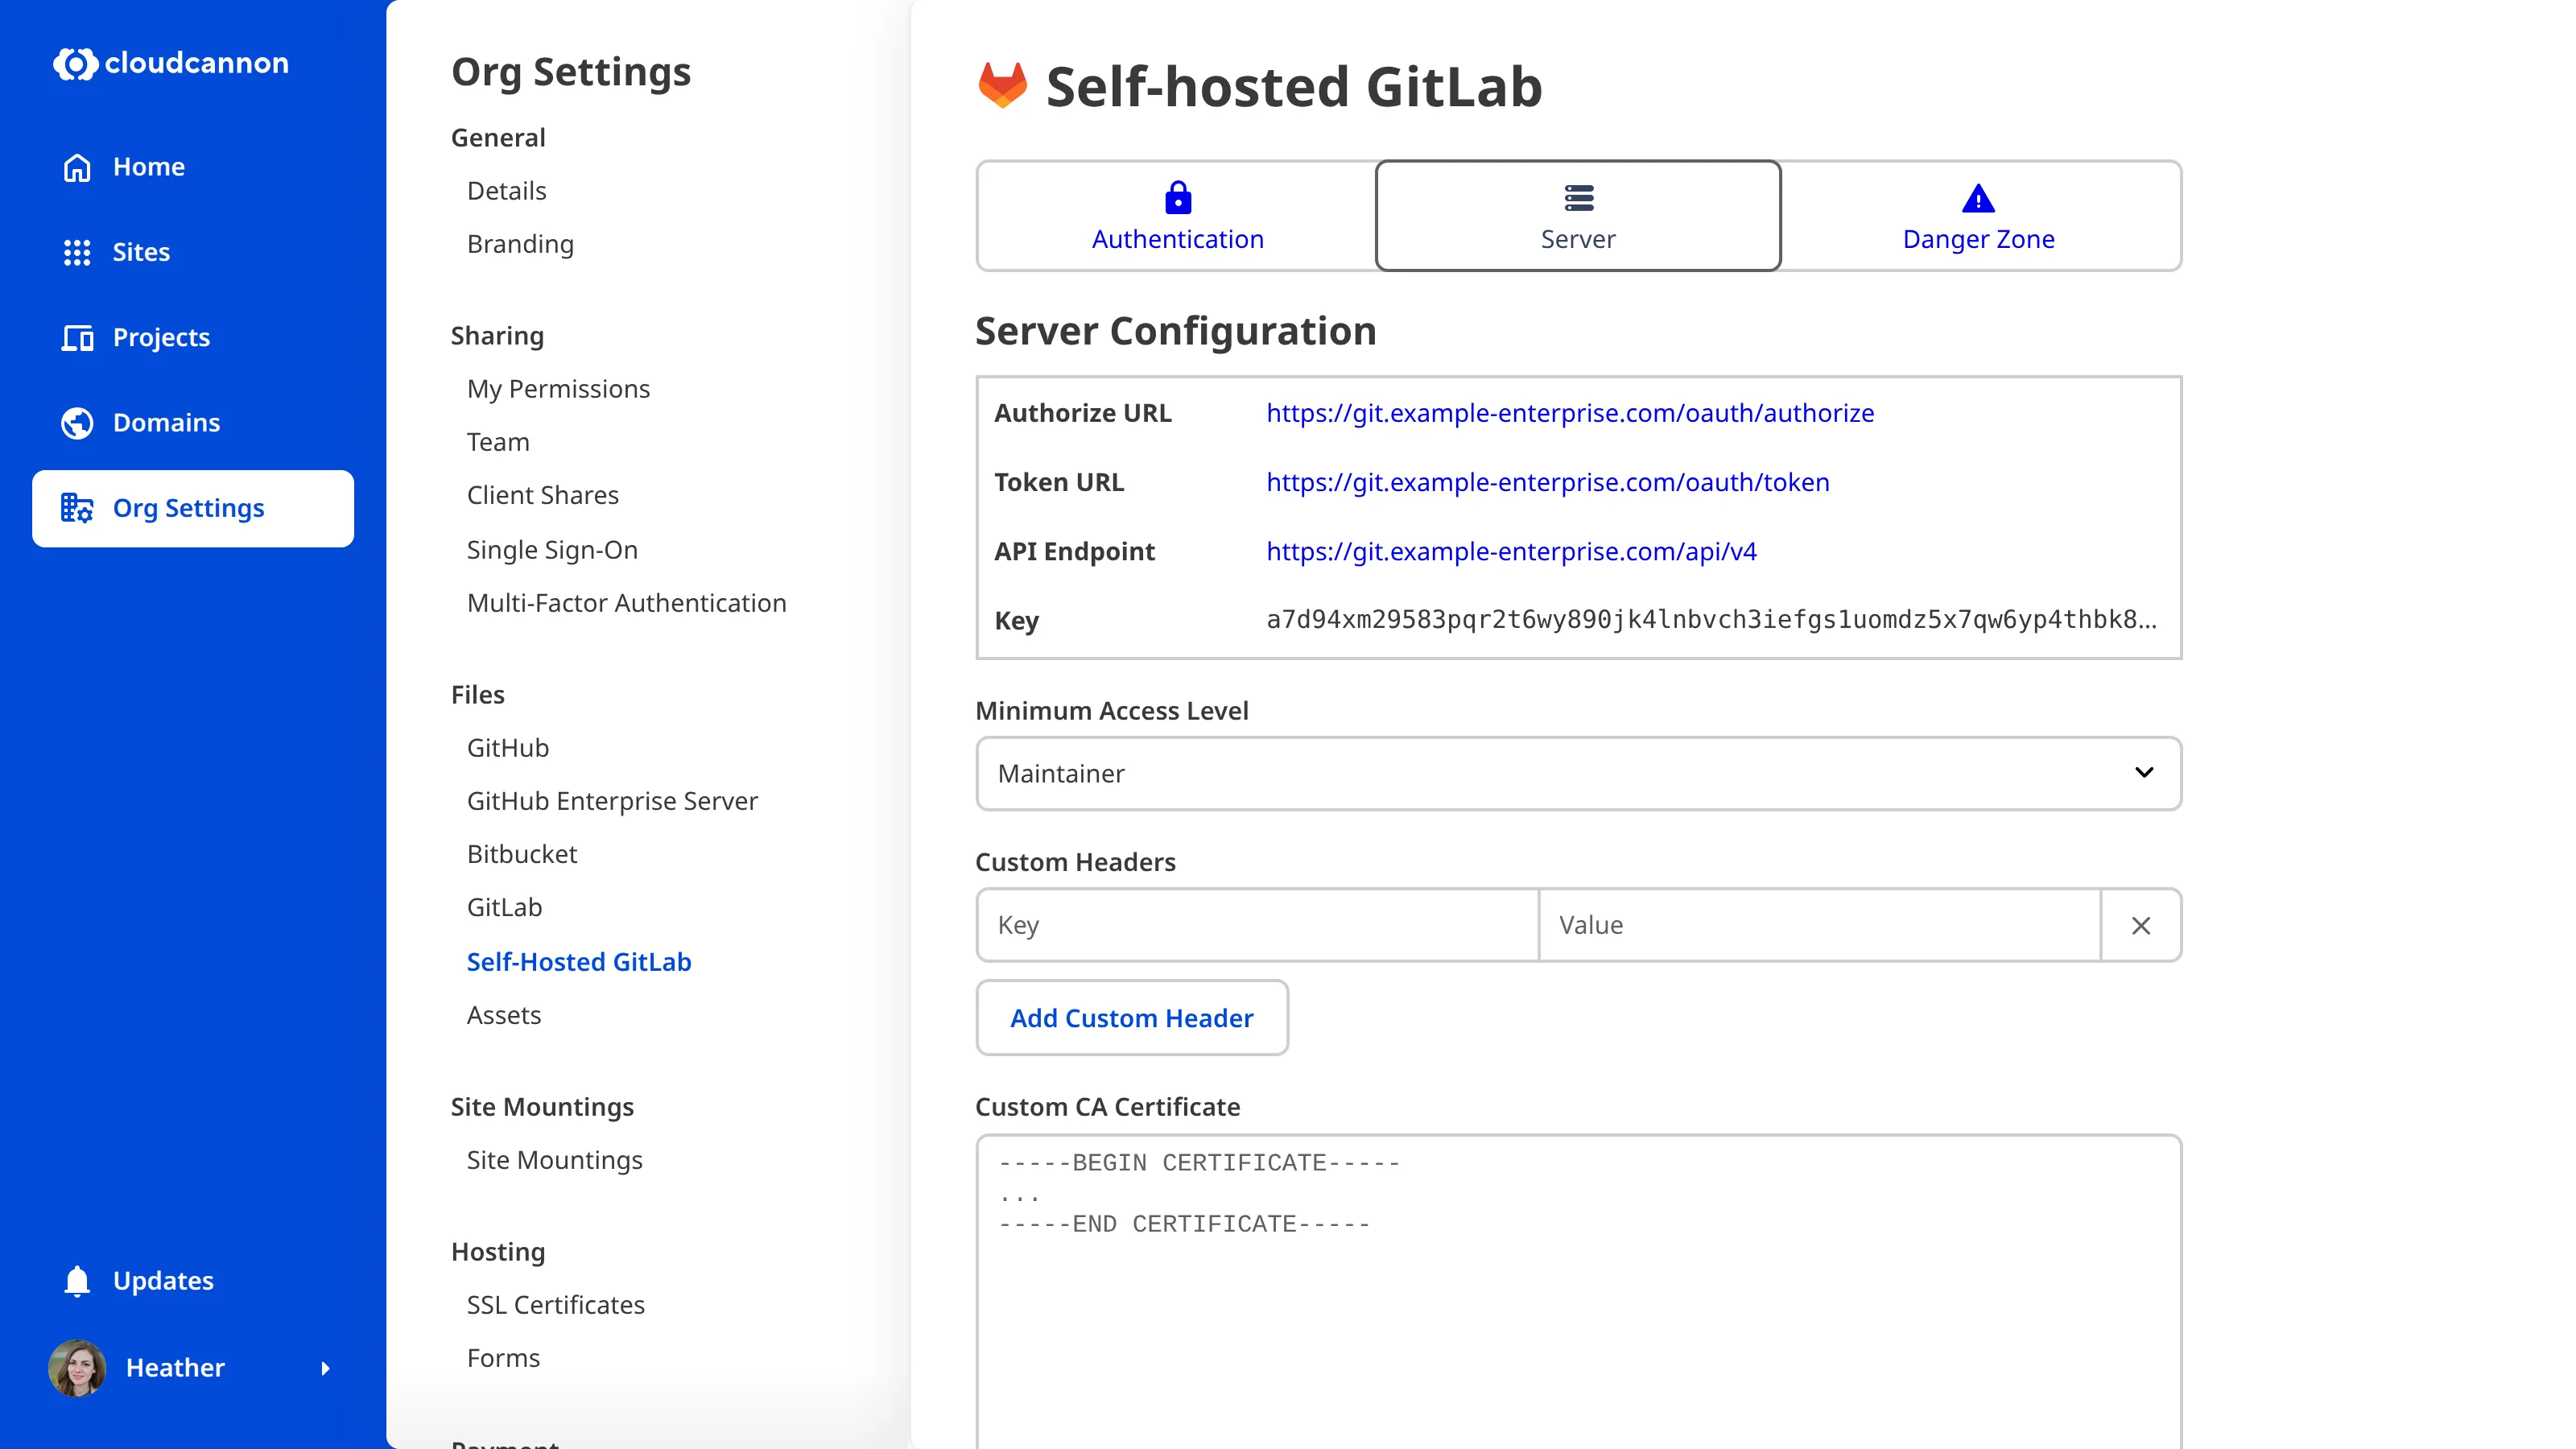
Task: Expand the Heather account menu
Action: 326,1368
